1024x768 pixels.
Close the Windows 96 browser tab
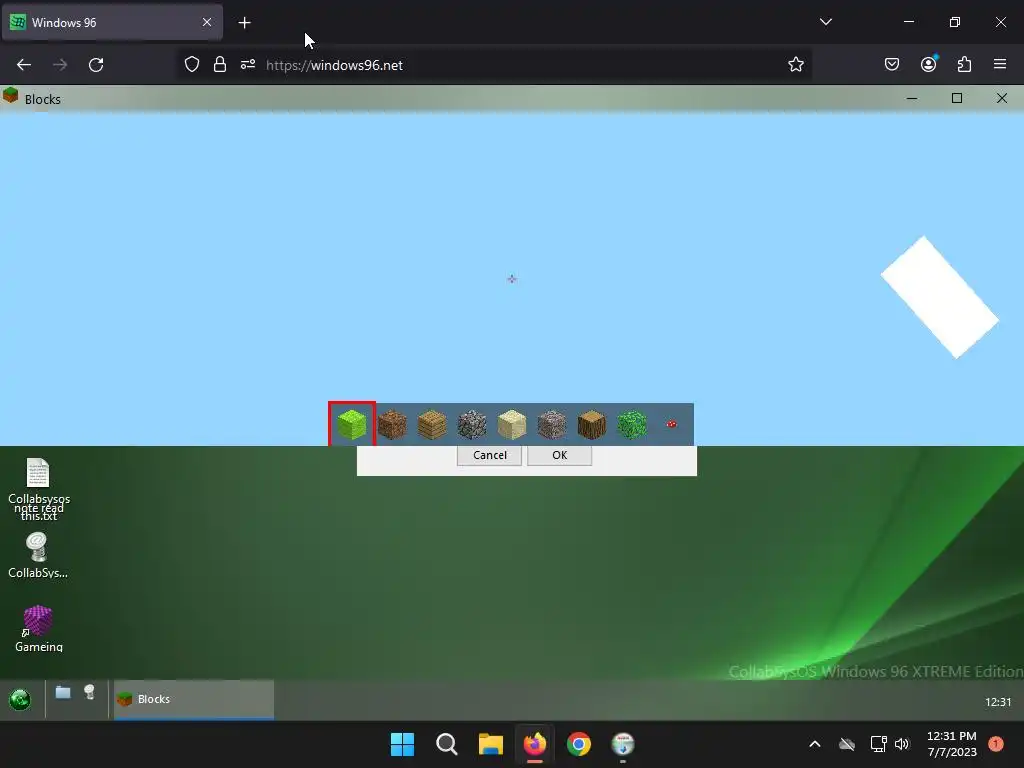coord(207,22)
